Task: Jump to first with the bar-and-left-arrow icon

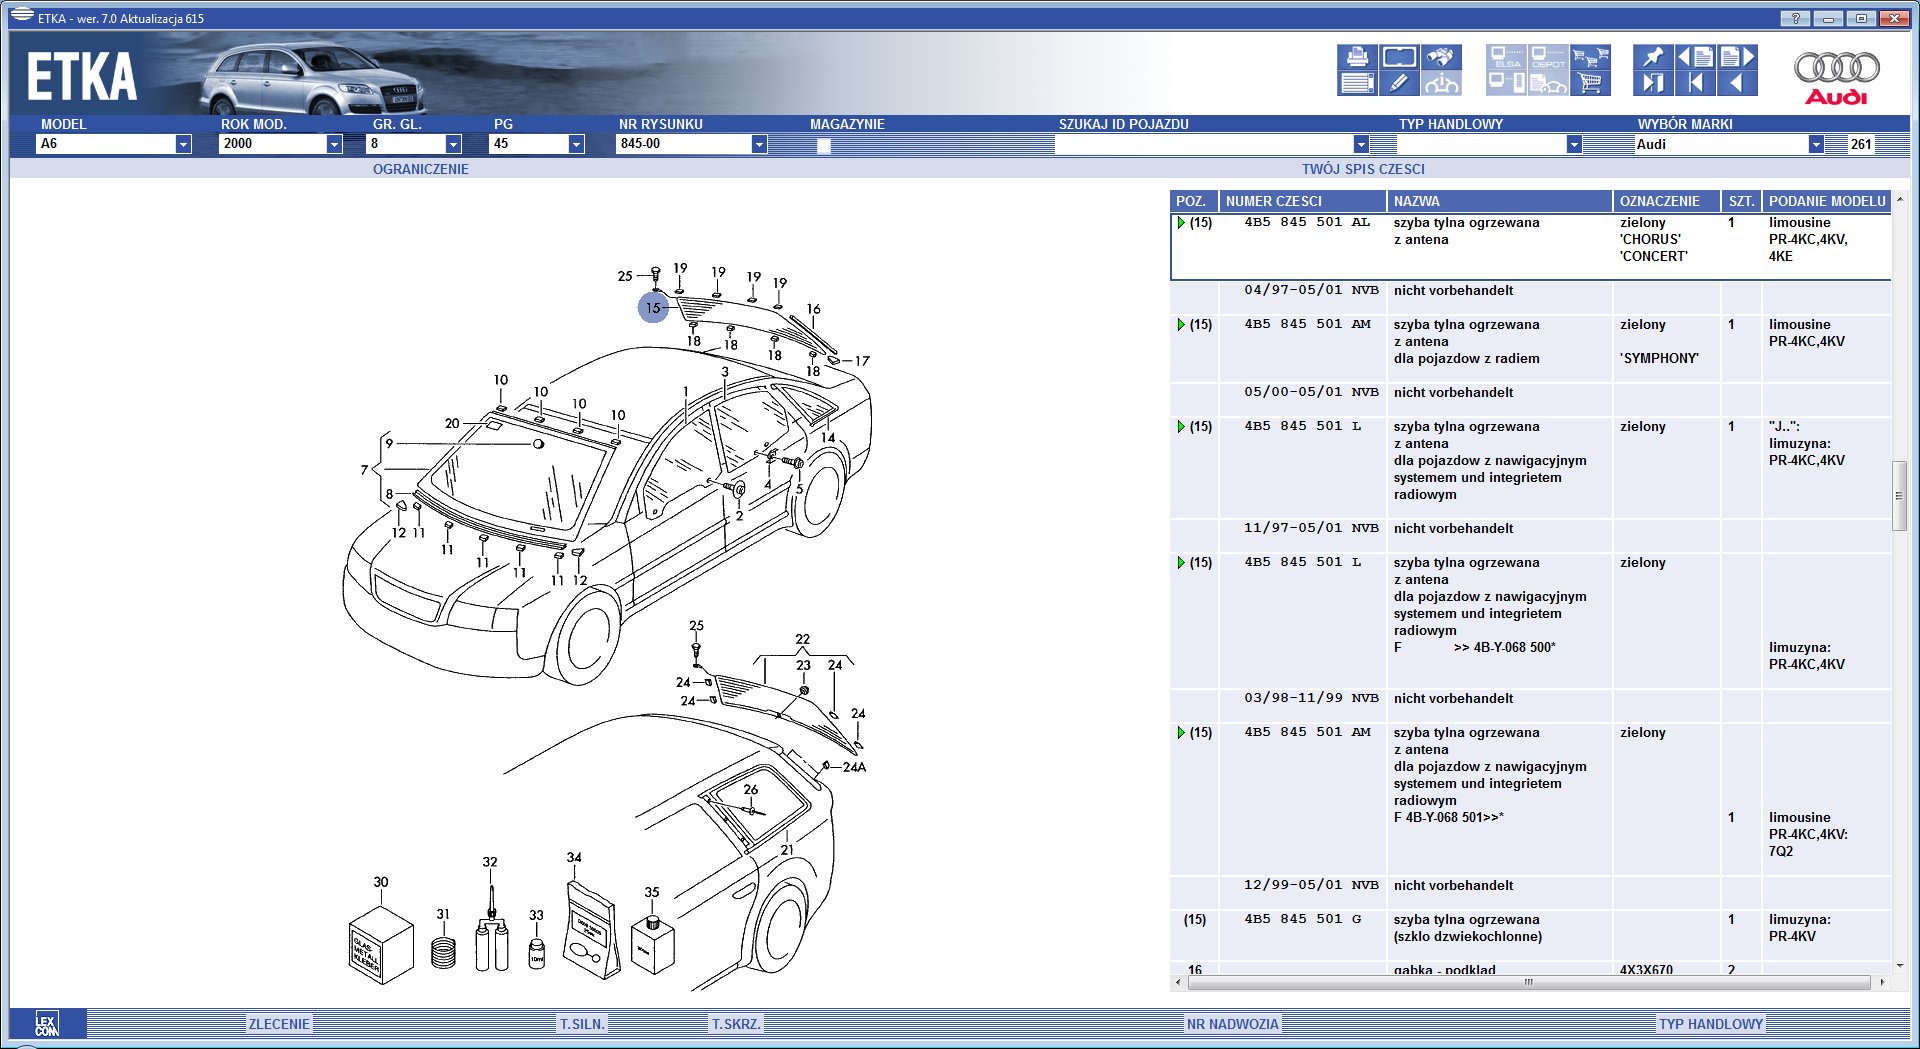Action: click(x=1695, y=83)
